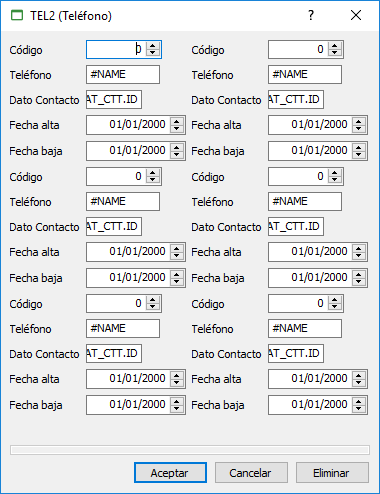Click the empty progress bar above the buttons
This screenshot has width=380, height=494.
pyautogui.click(x=190, y=450)
